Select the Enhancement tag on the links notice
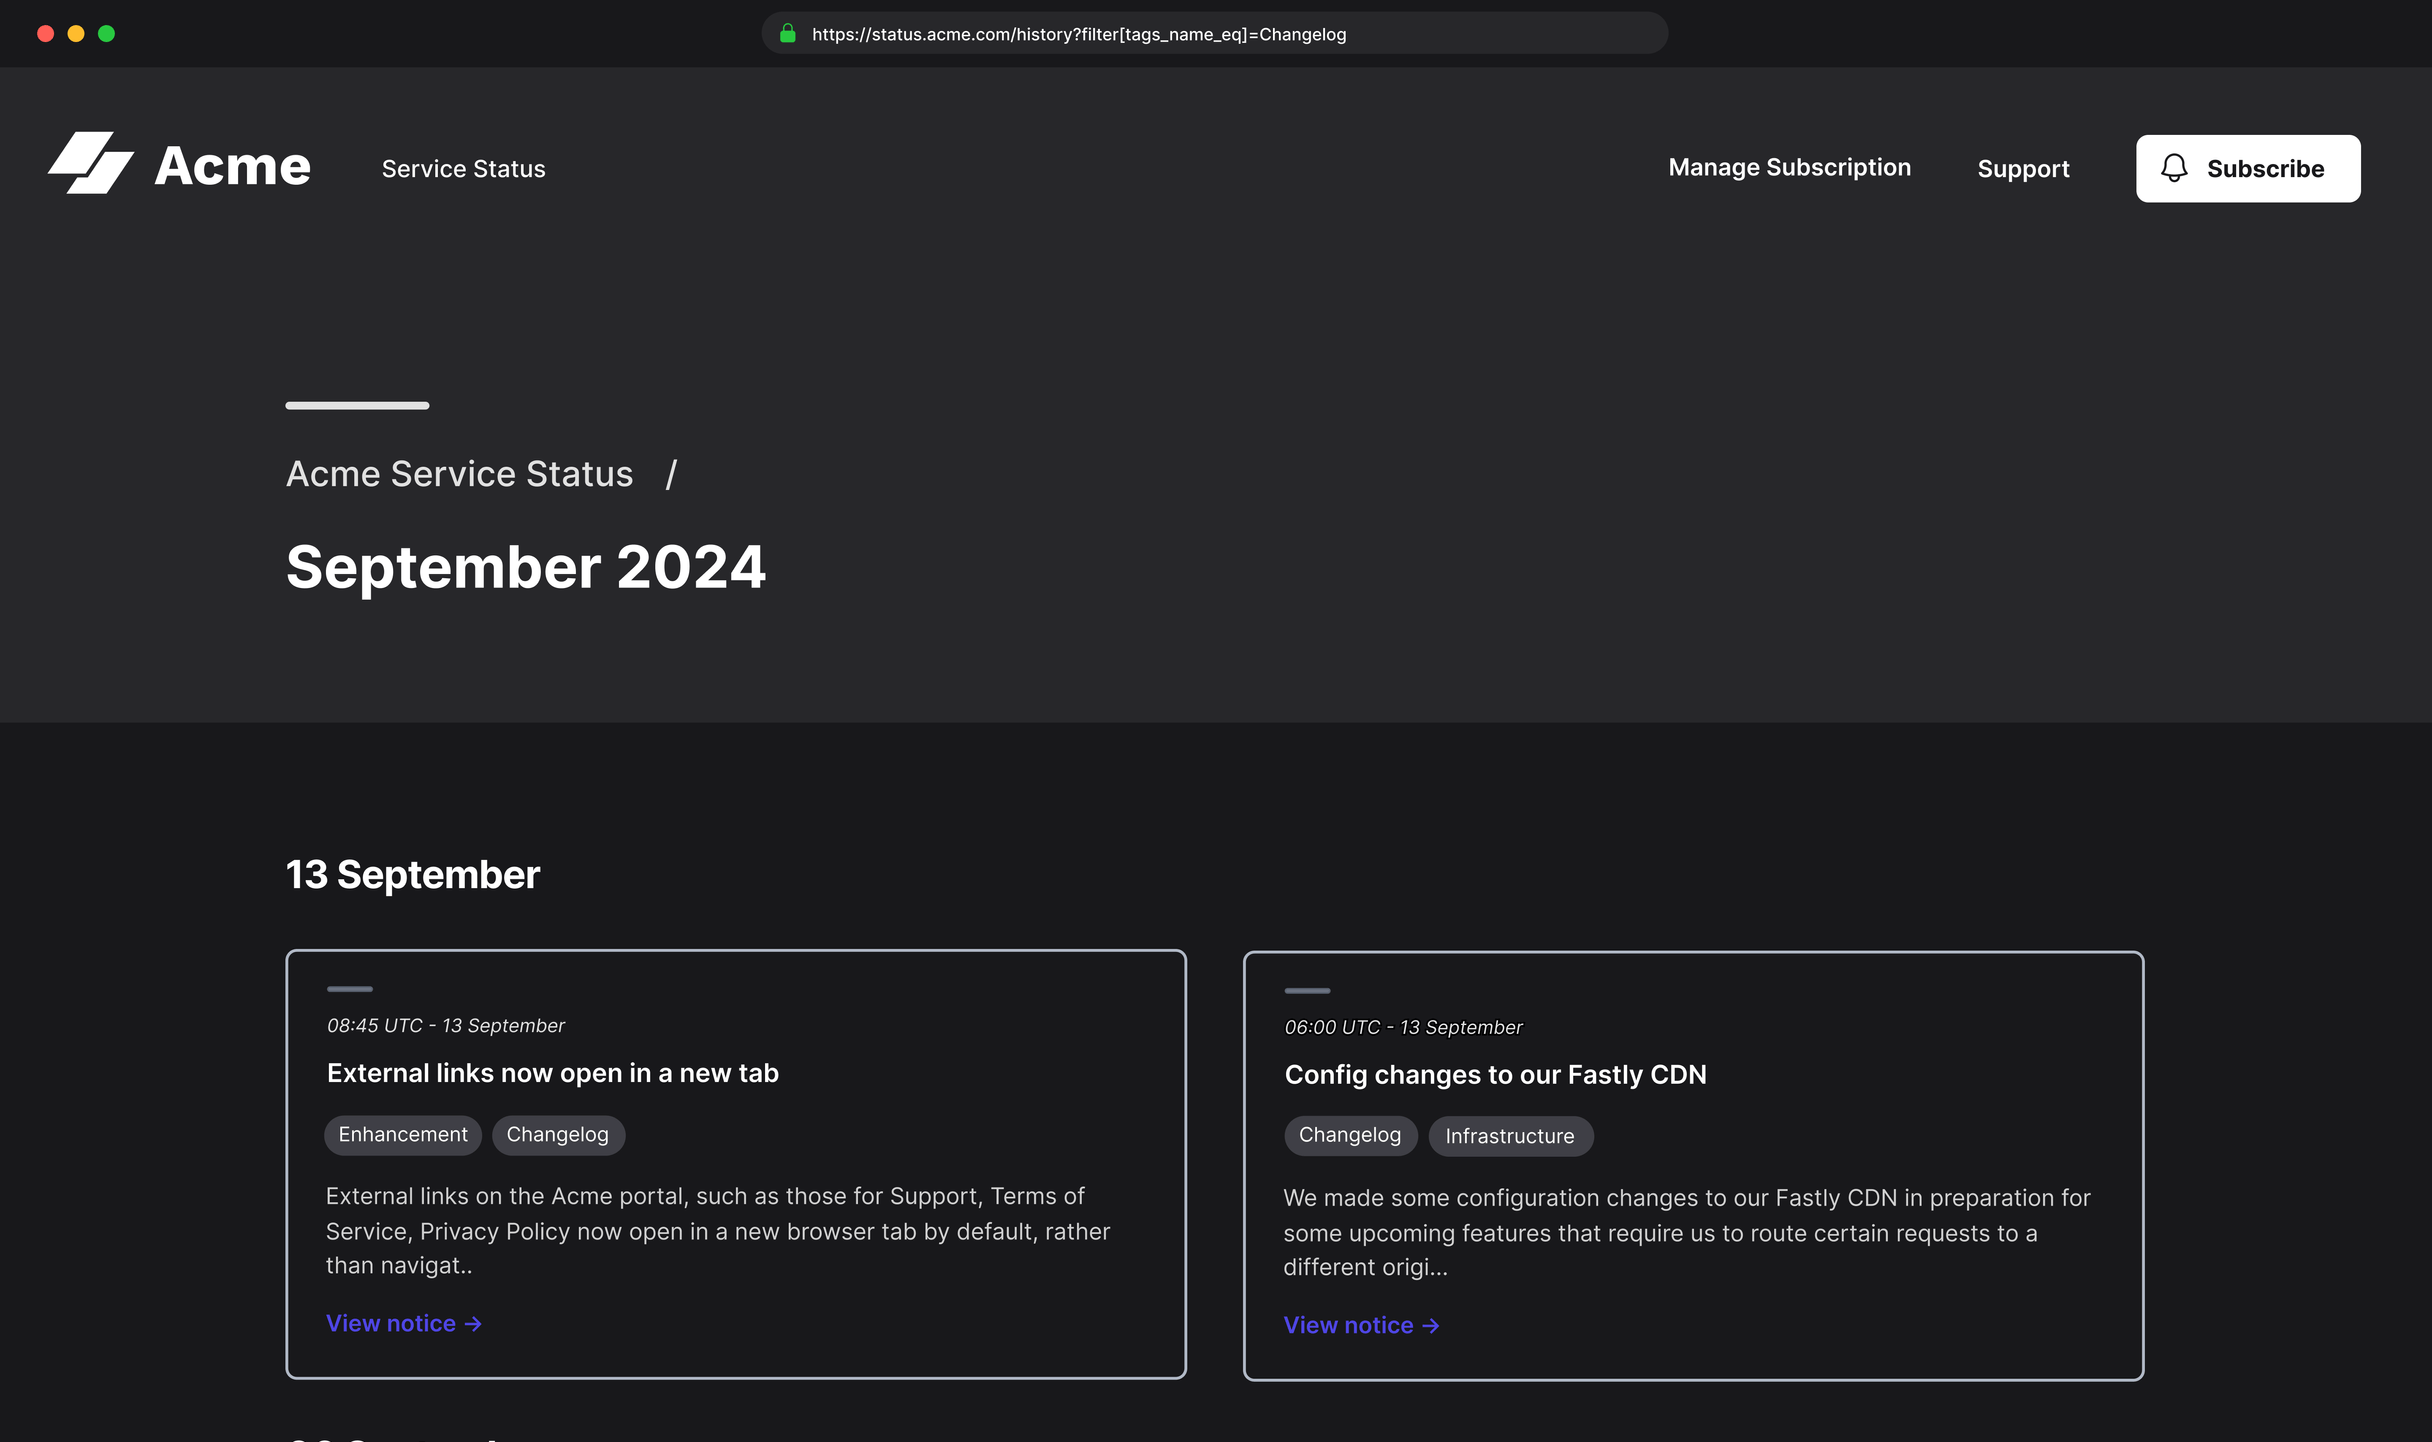 pos(402,1135)
